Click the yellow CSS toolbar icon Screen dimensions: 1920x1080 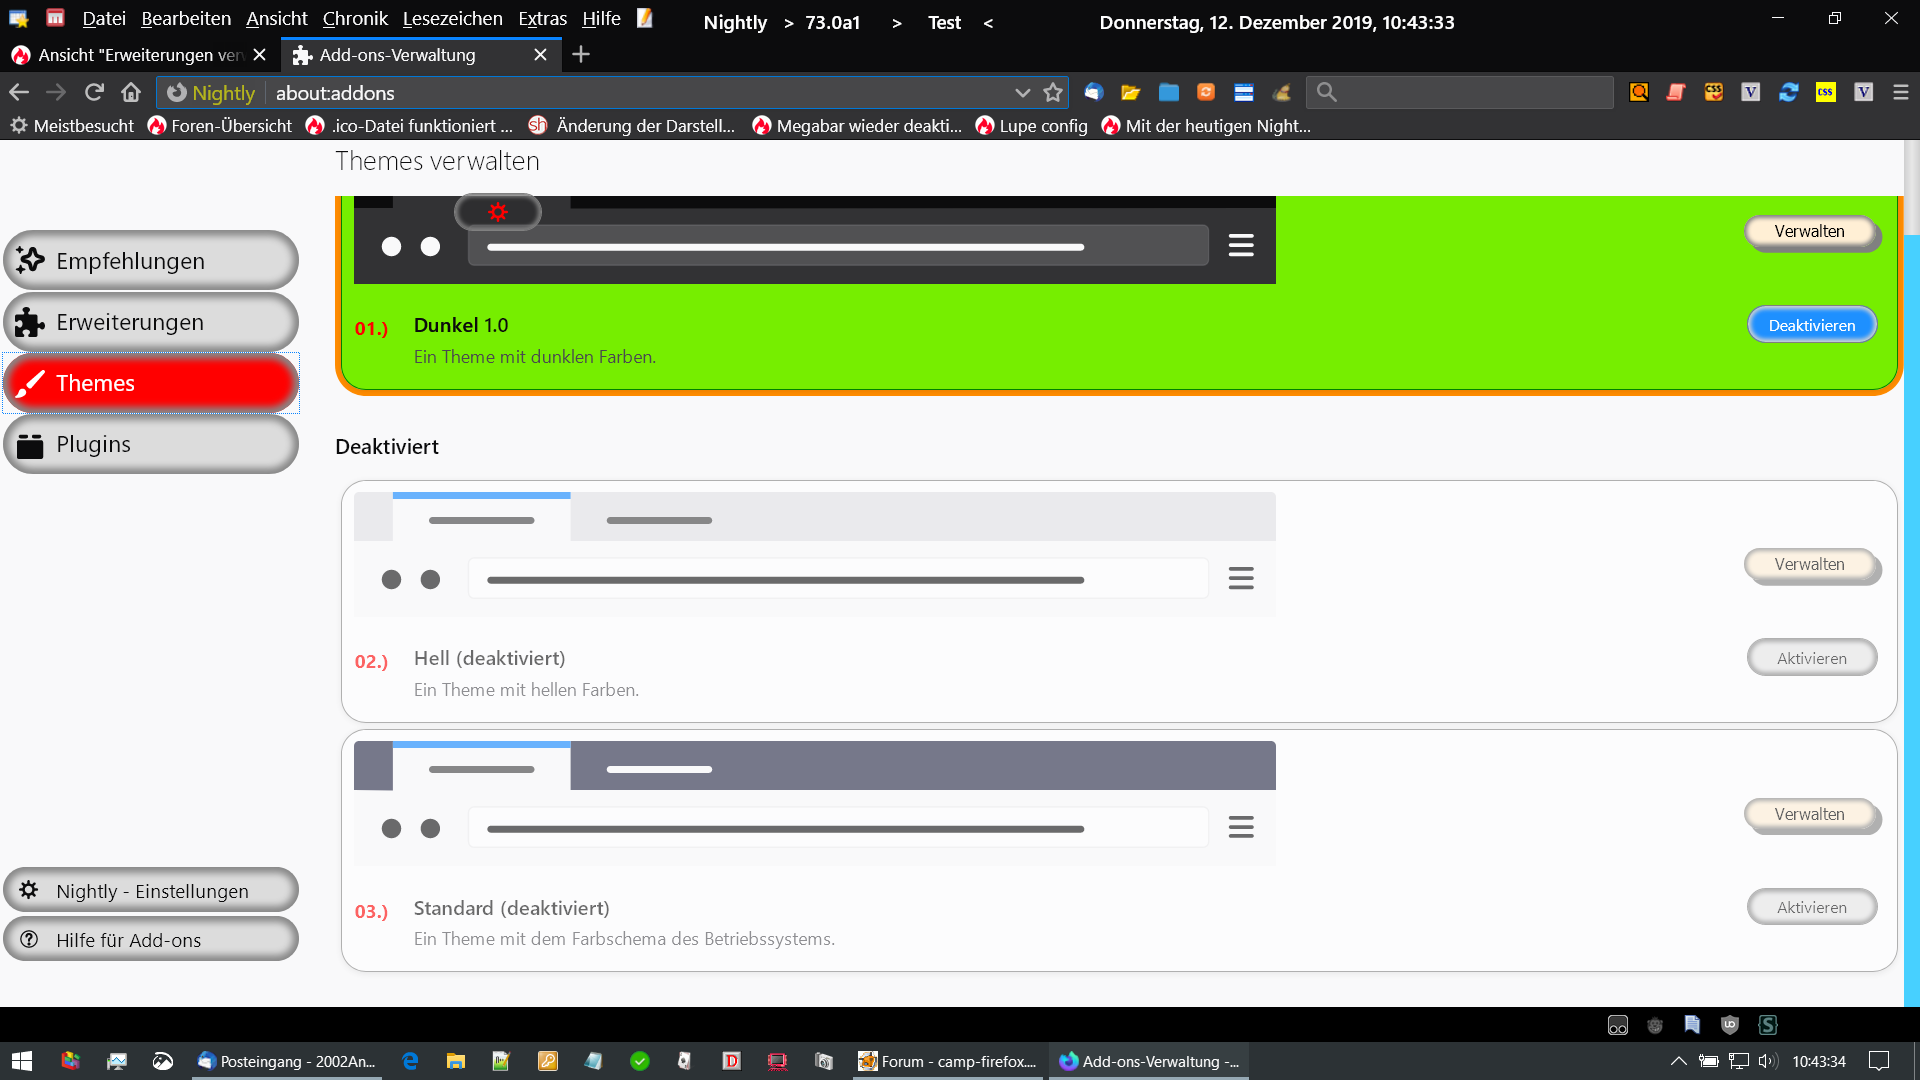[x=1826, y=93]
